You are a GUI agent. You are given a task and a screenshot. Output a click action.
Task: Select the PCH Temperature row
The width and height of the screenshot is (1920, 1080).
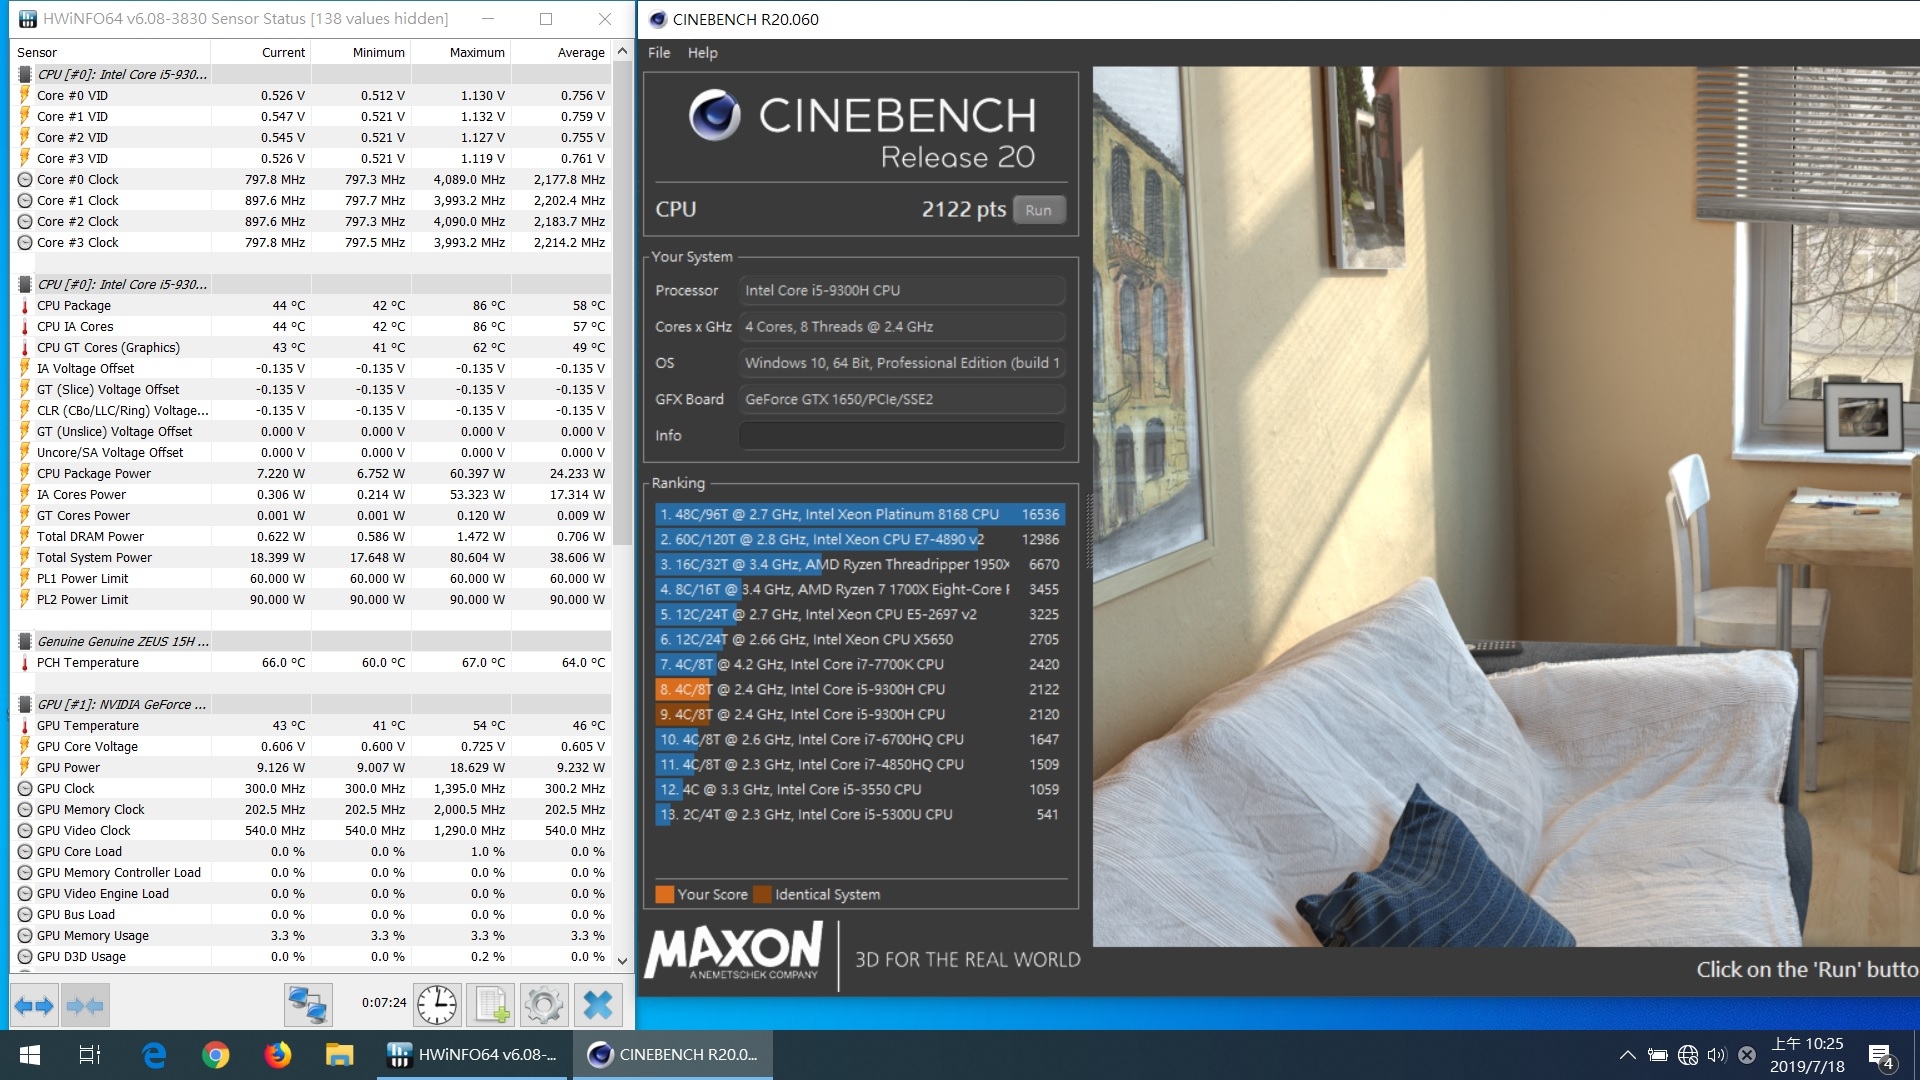312,662
